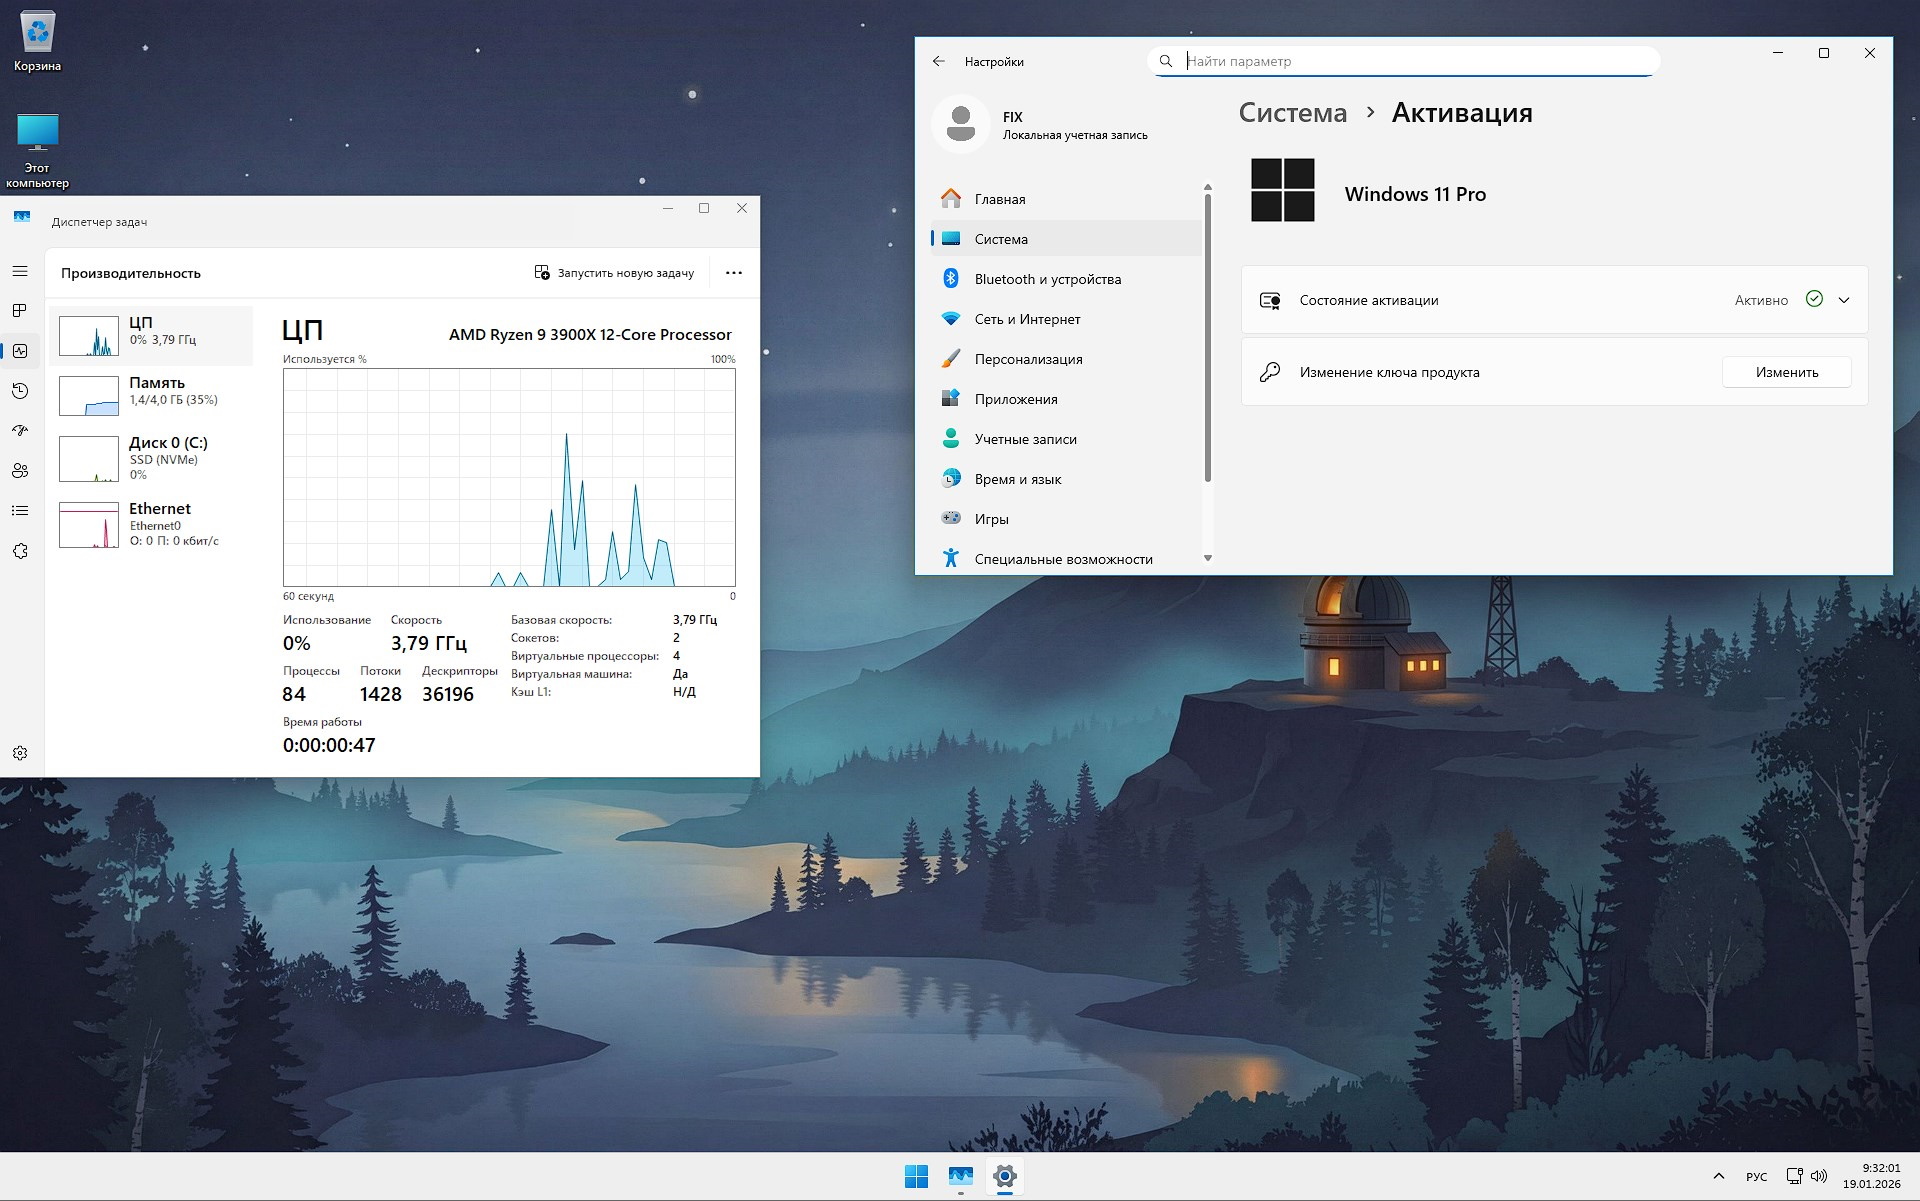The image size is (1920, 1201).
Task: Switch to App history in Task Manager sidebar
Action: coord(20,391)
